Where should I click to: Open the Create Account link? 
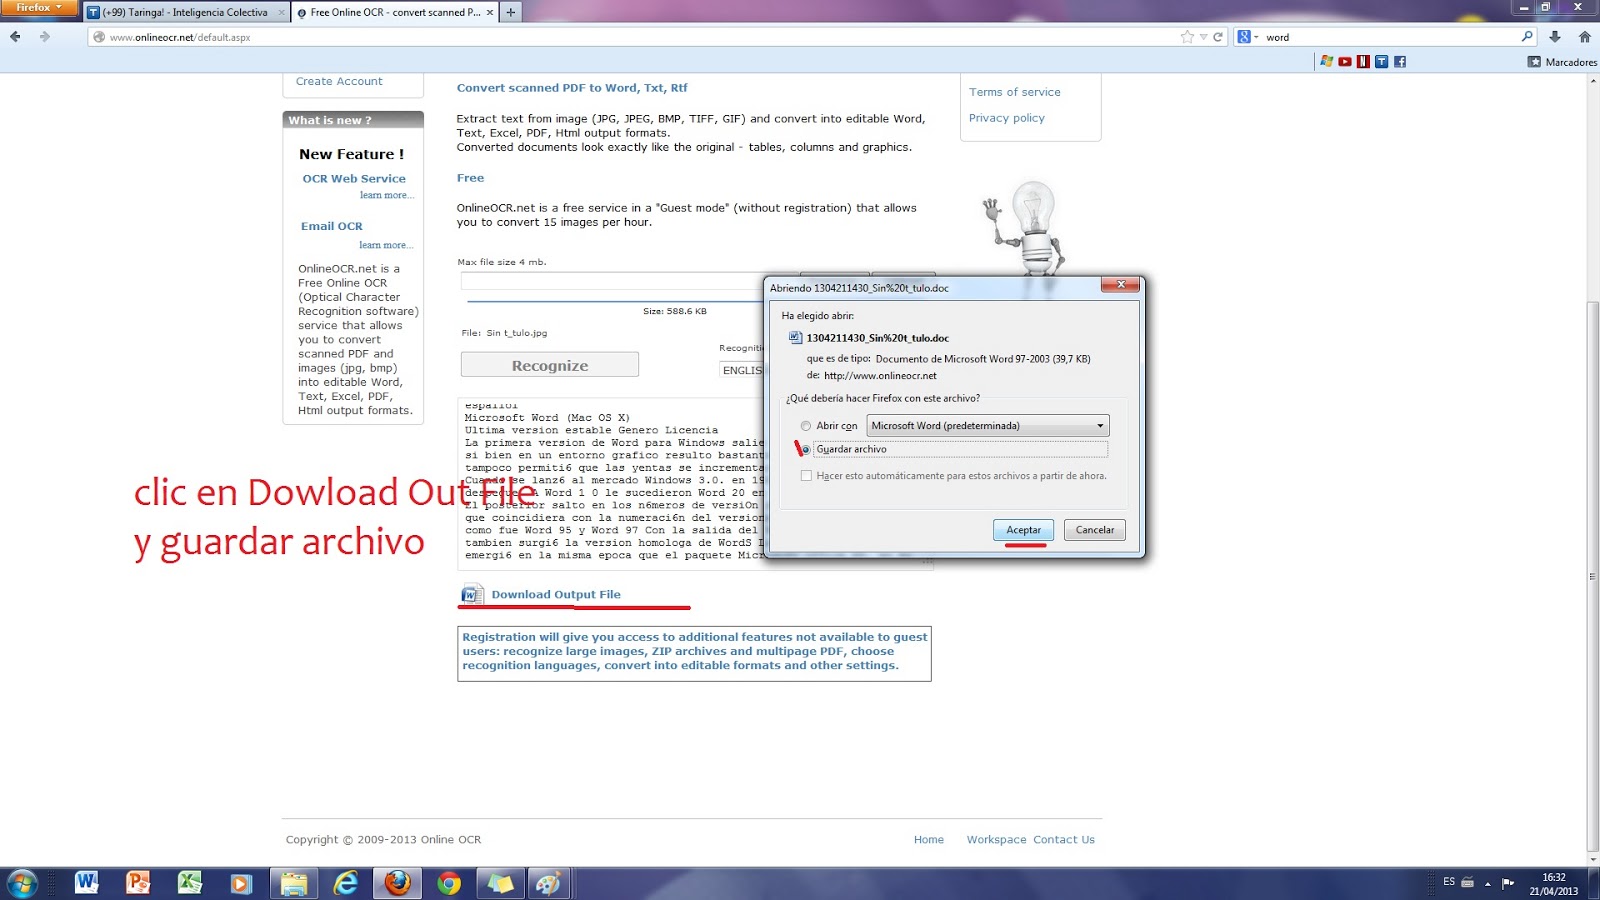tap(339, 81)
